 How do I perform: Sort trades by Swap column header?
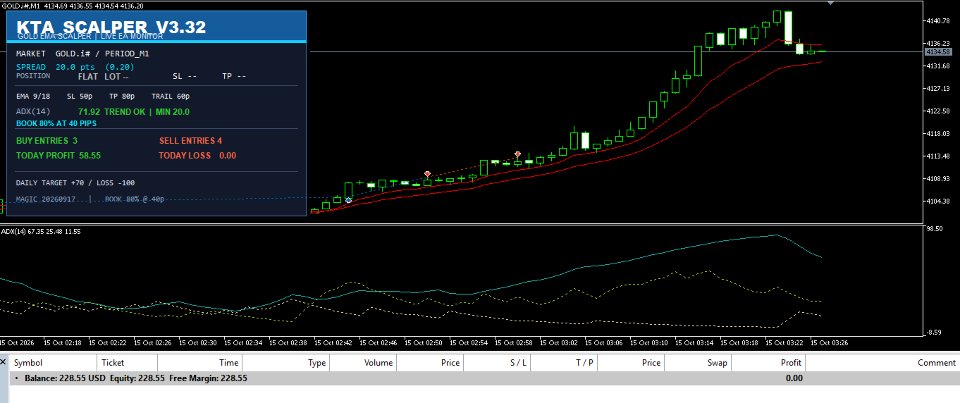(698, 363)
